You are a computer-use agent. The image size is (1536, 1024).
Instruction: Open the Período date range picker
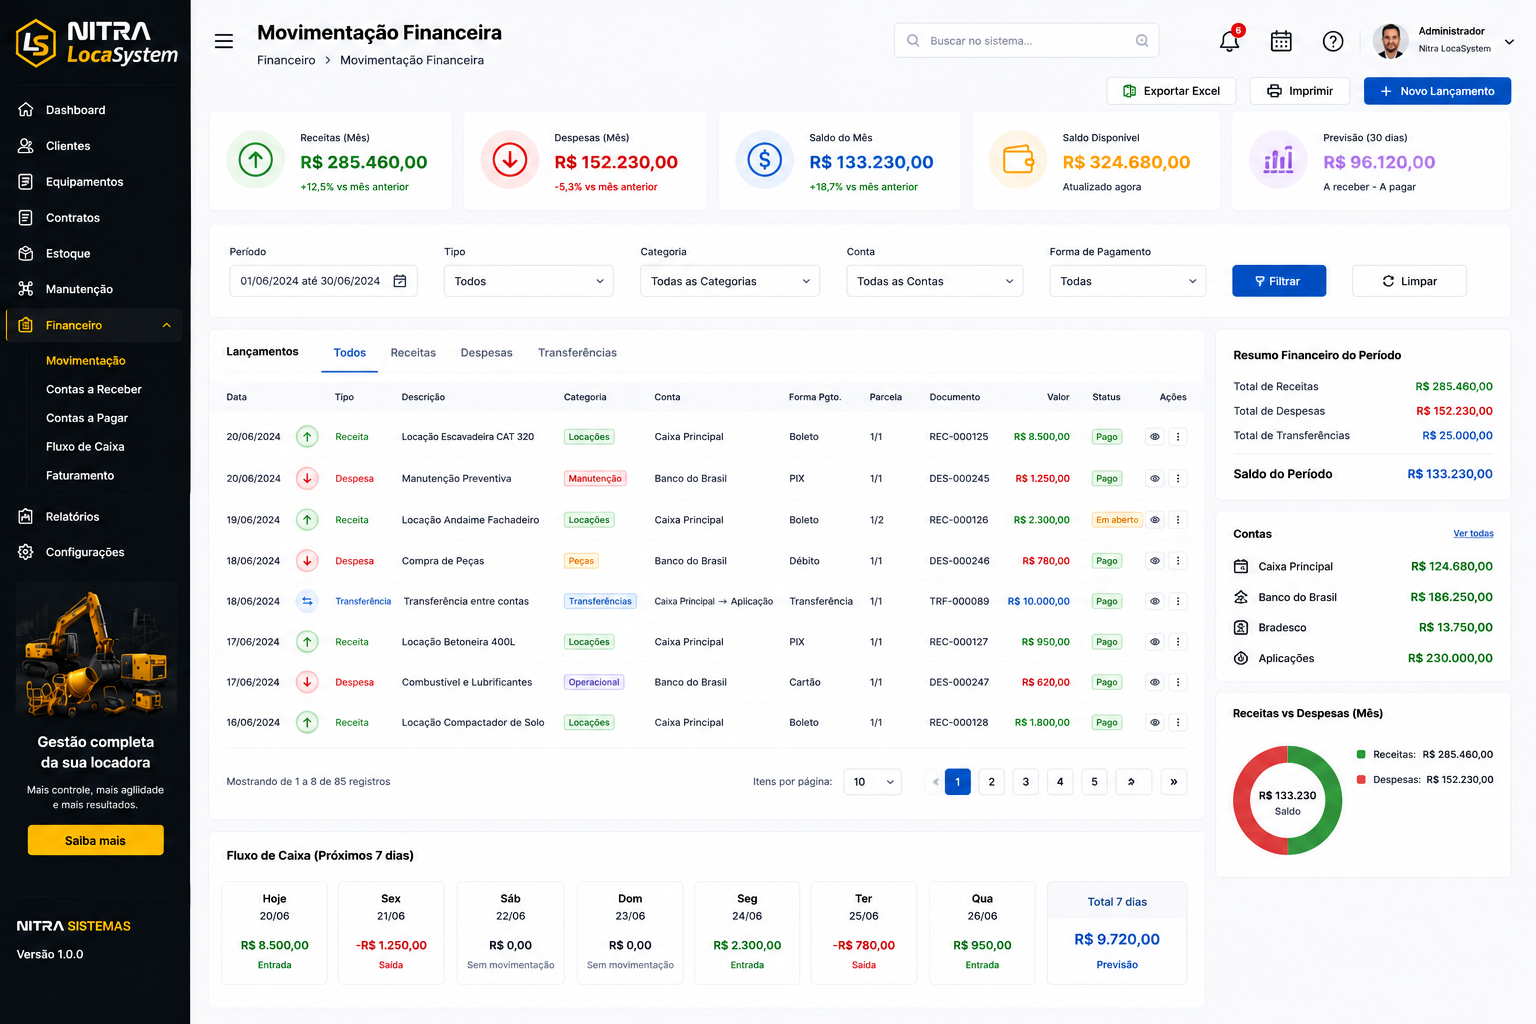323,281
